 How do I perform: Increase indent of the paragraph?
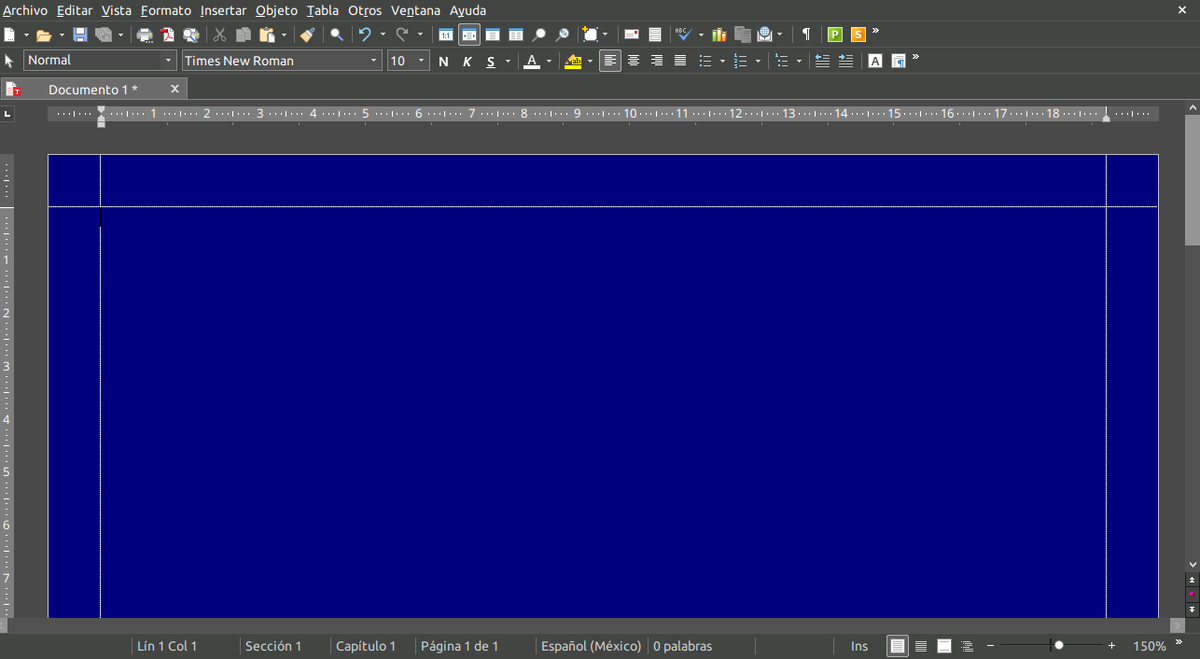845,61
